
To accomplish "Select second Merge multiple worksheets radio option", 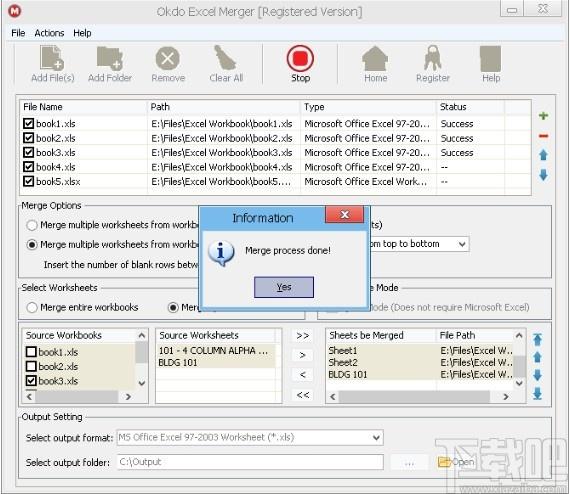I will [x=32, y=245].
